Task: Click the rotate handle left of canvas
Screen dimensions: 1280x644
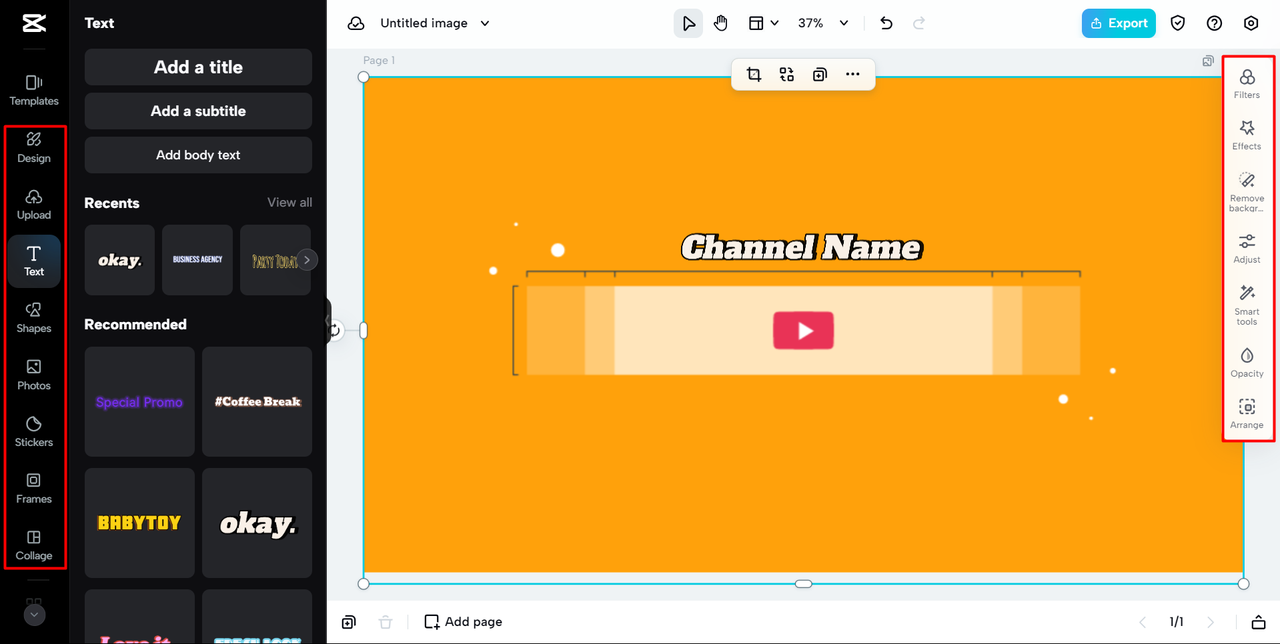Action: (334, 330)
